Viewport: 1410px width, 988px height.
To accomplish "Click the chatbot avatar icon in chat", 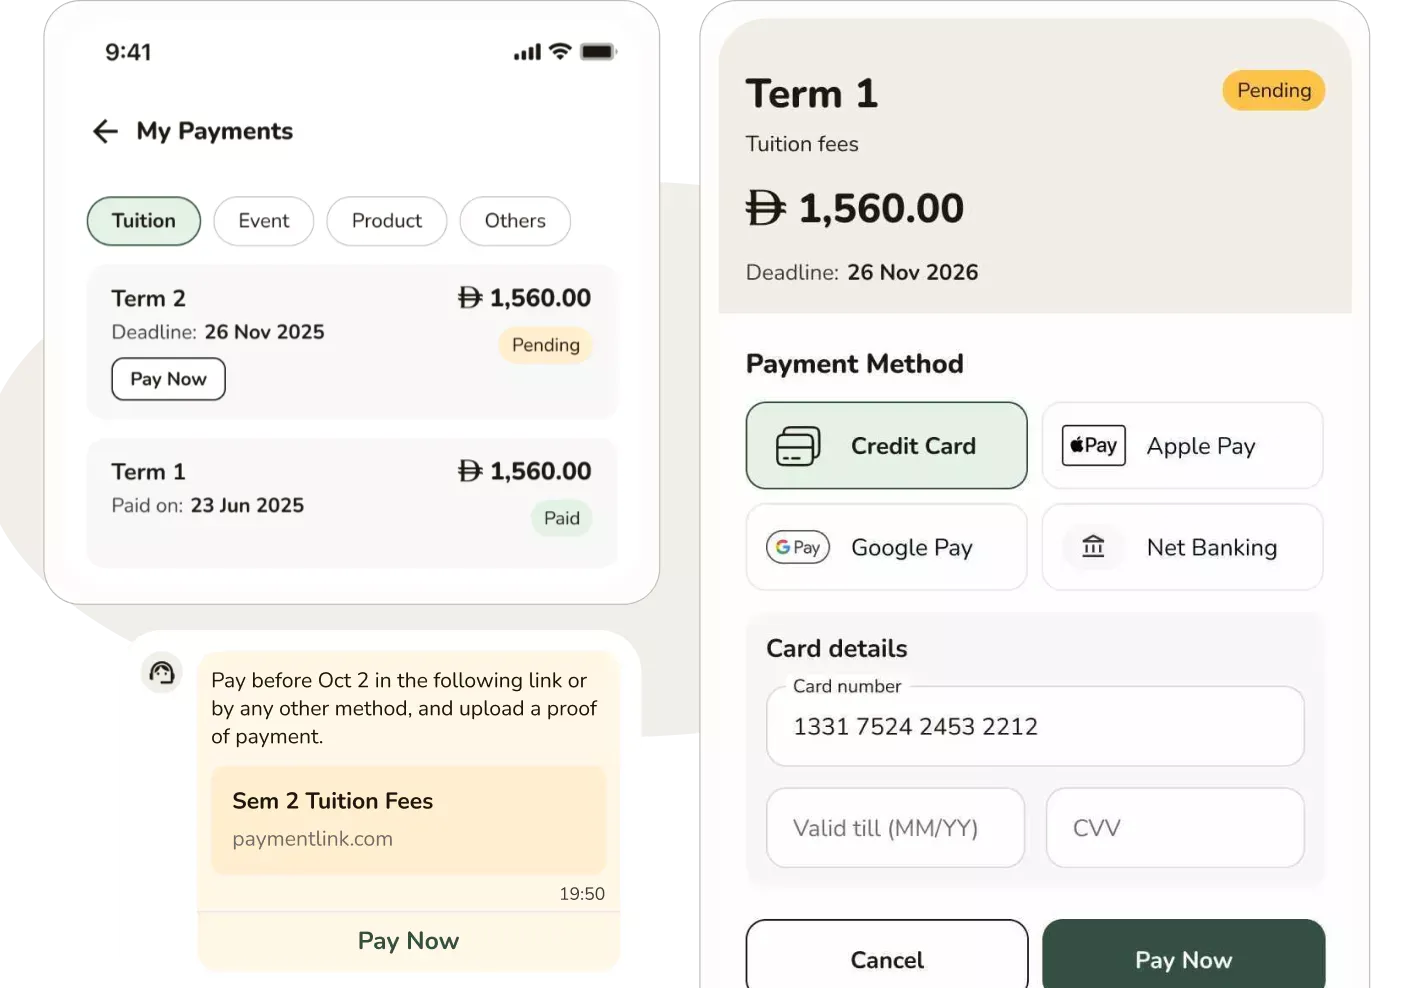I will click(161, 672).
